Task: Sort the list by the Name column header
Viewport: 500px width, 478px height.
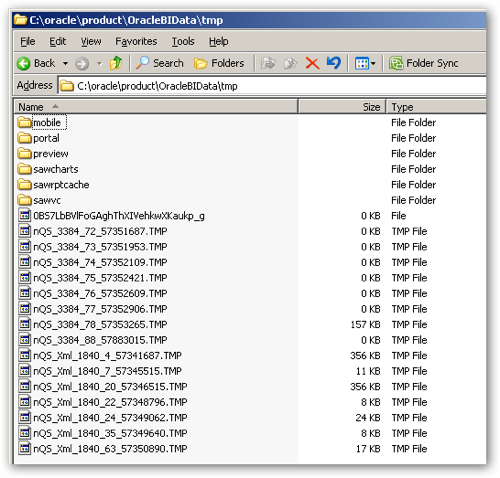Action: (156, 107)
